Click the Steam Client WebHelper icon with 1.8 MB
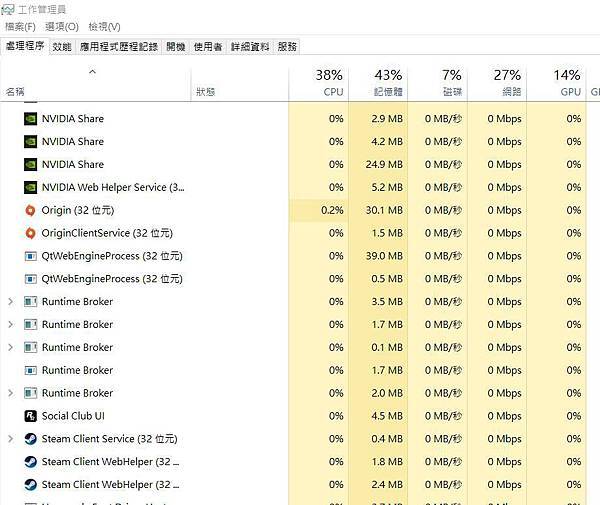 click(31, 462)
